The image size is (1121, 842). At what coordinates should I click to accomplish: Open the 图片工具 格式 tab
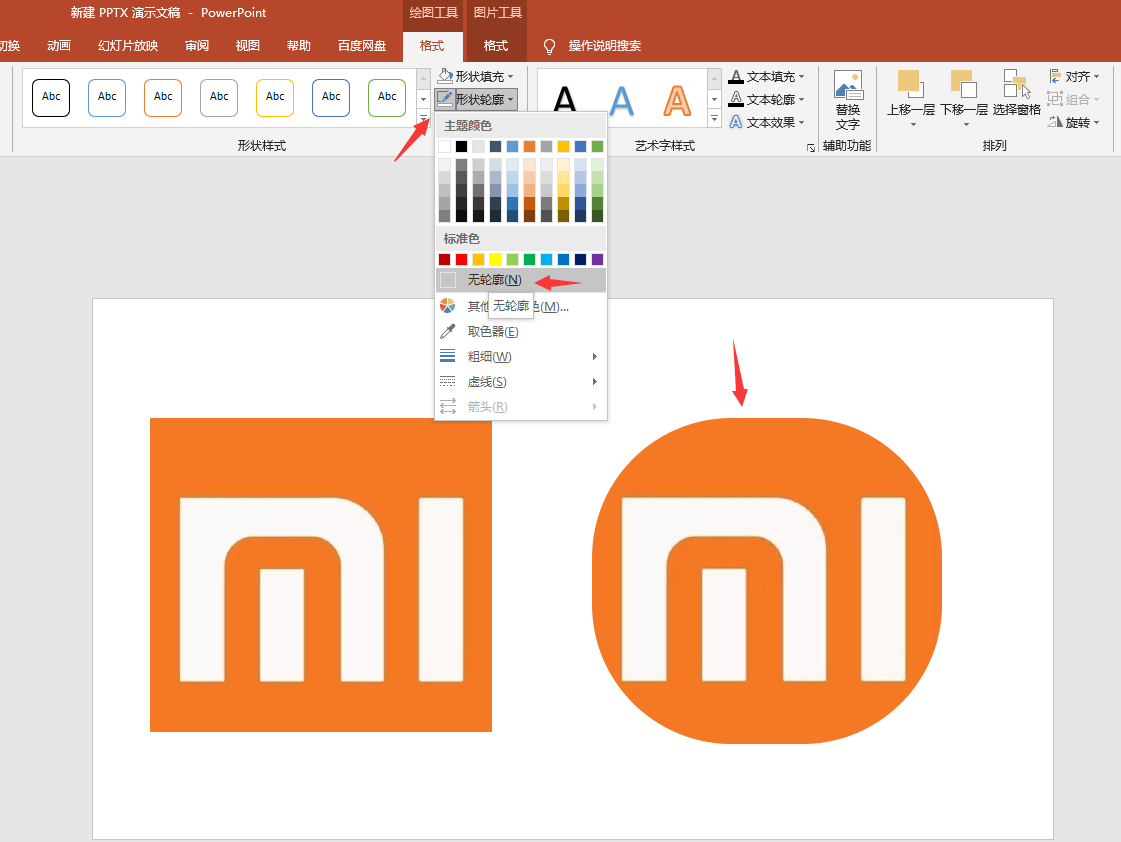click(495, 46)
